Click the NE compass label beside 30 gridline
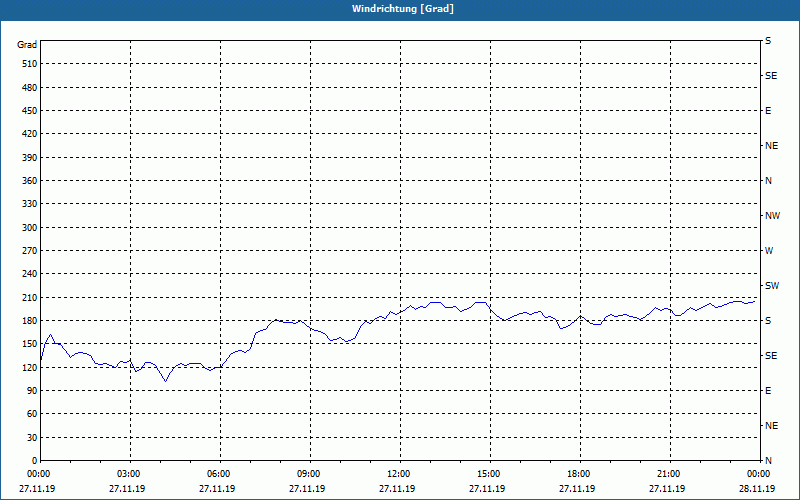This screenshot has width=800, height=500. click(771, 426)
